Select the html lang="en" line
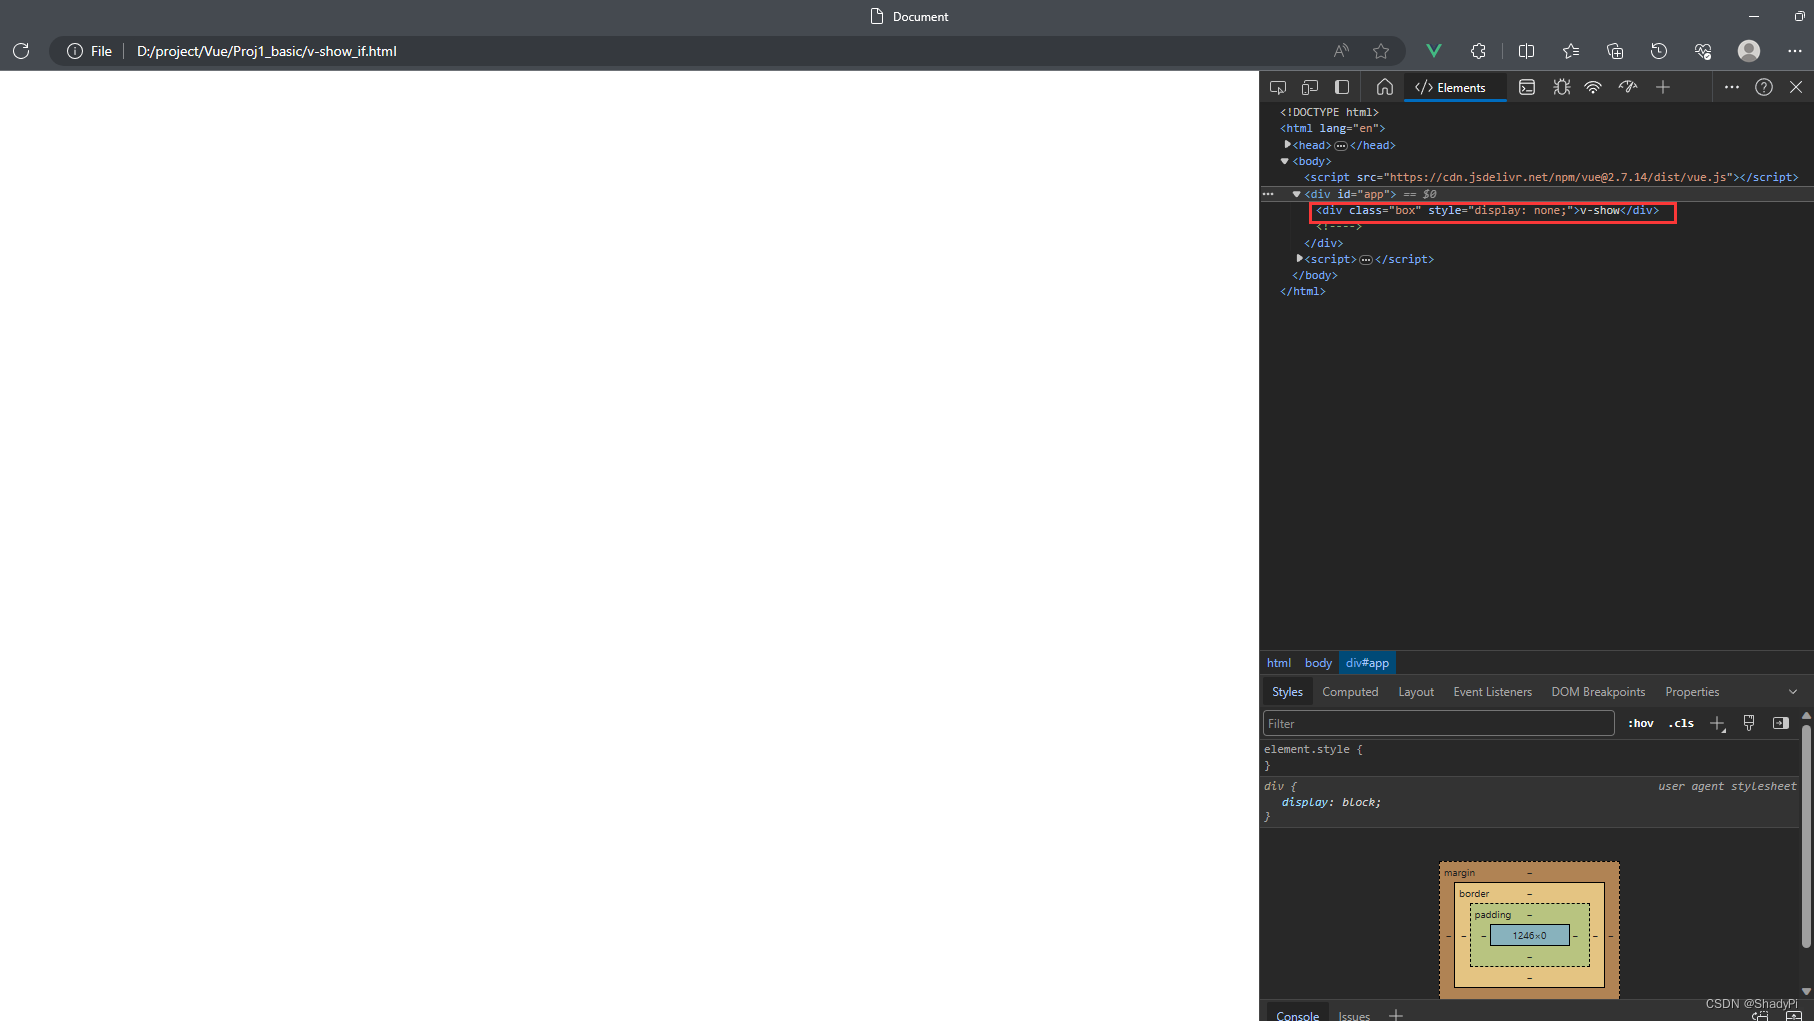 pos(1333,129)
